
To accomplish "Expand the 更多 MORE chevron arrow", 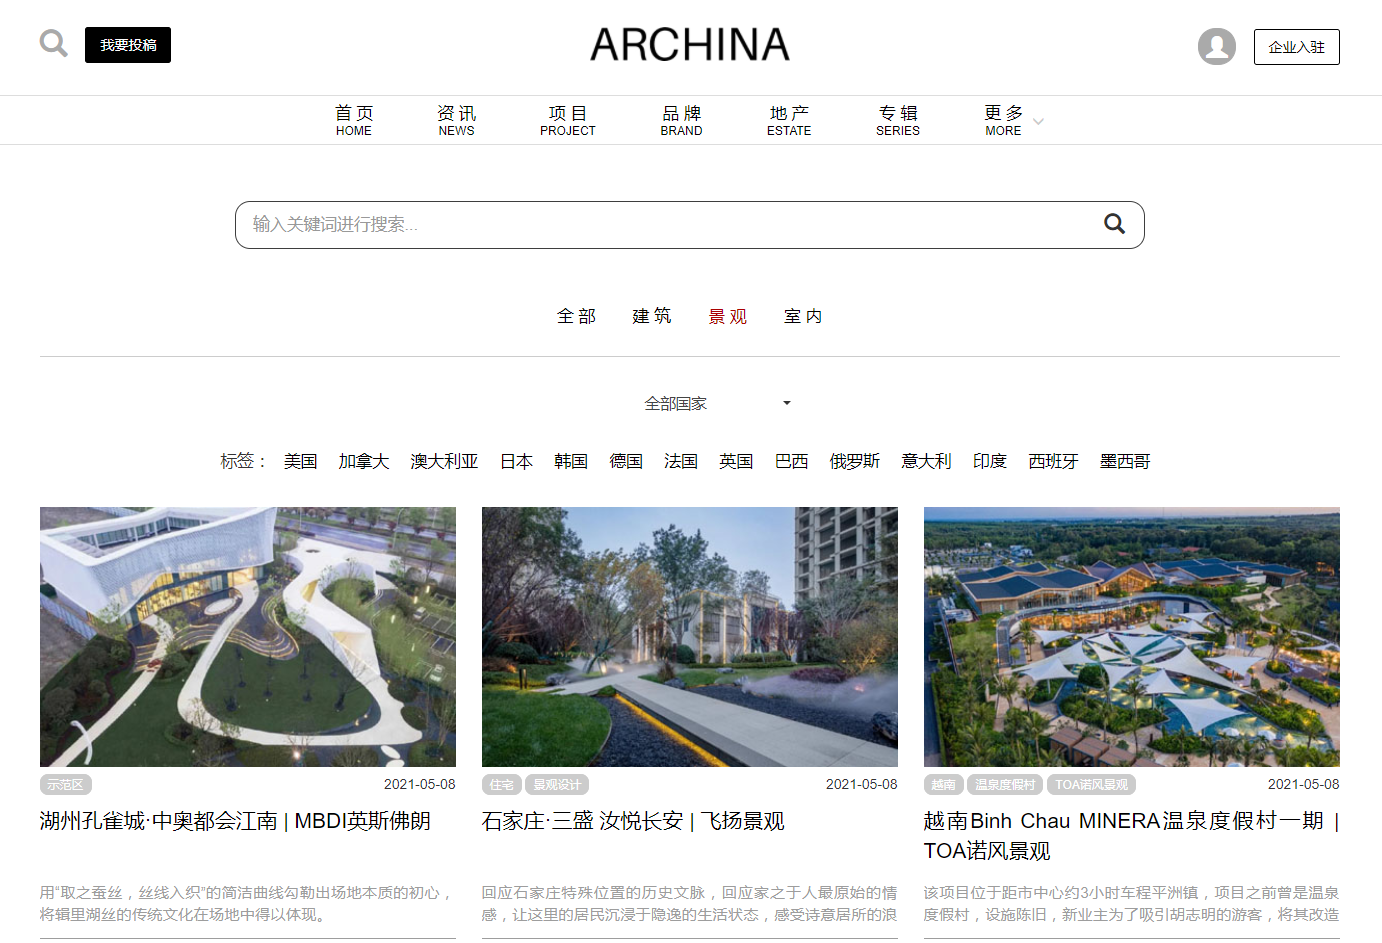I will [1038, 122].
